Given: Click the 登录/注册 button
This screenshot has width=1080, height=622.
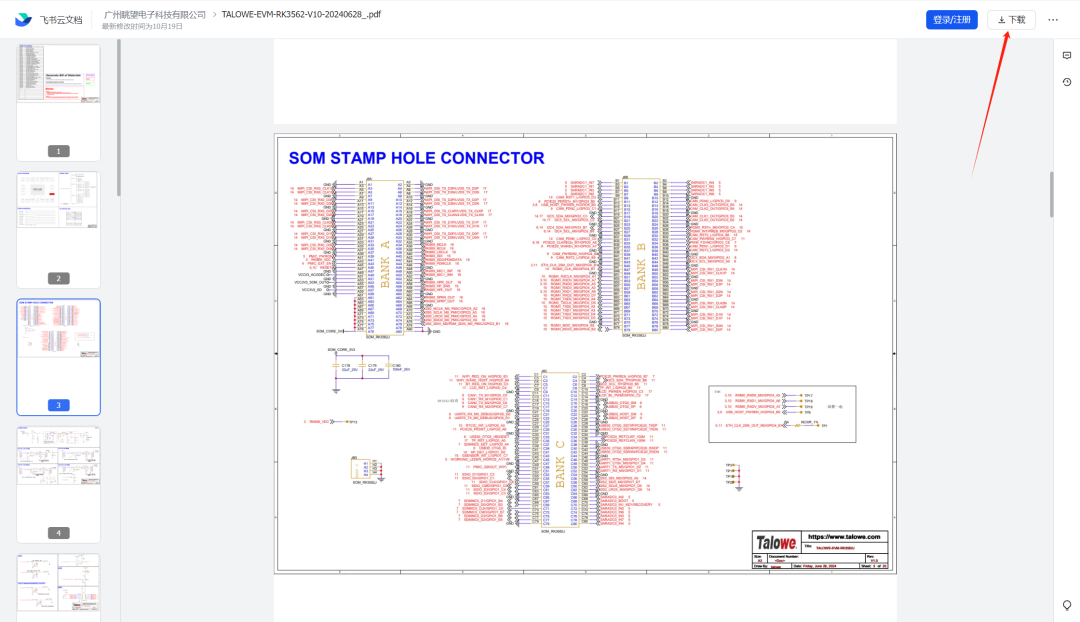Looking at the screenshot, I should (x=951, y=18).
